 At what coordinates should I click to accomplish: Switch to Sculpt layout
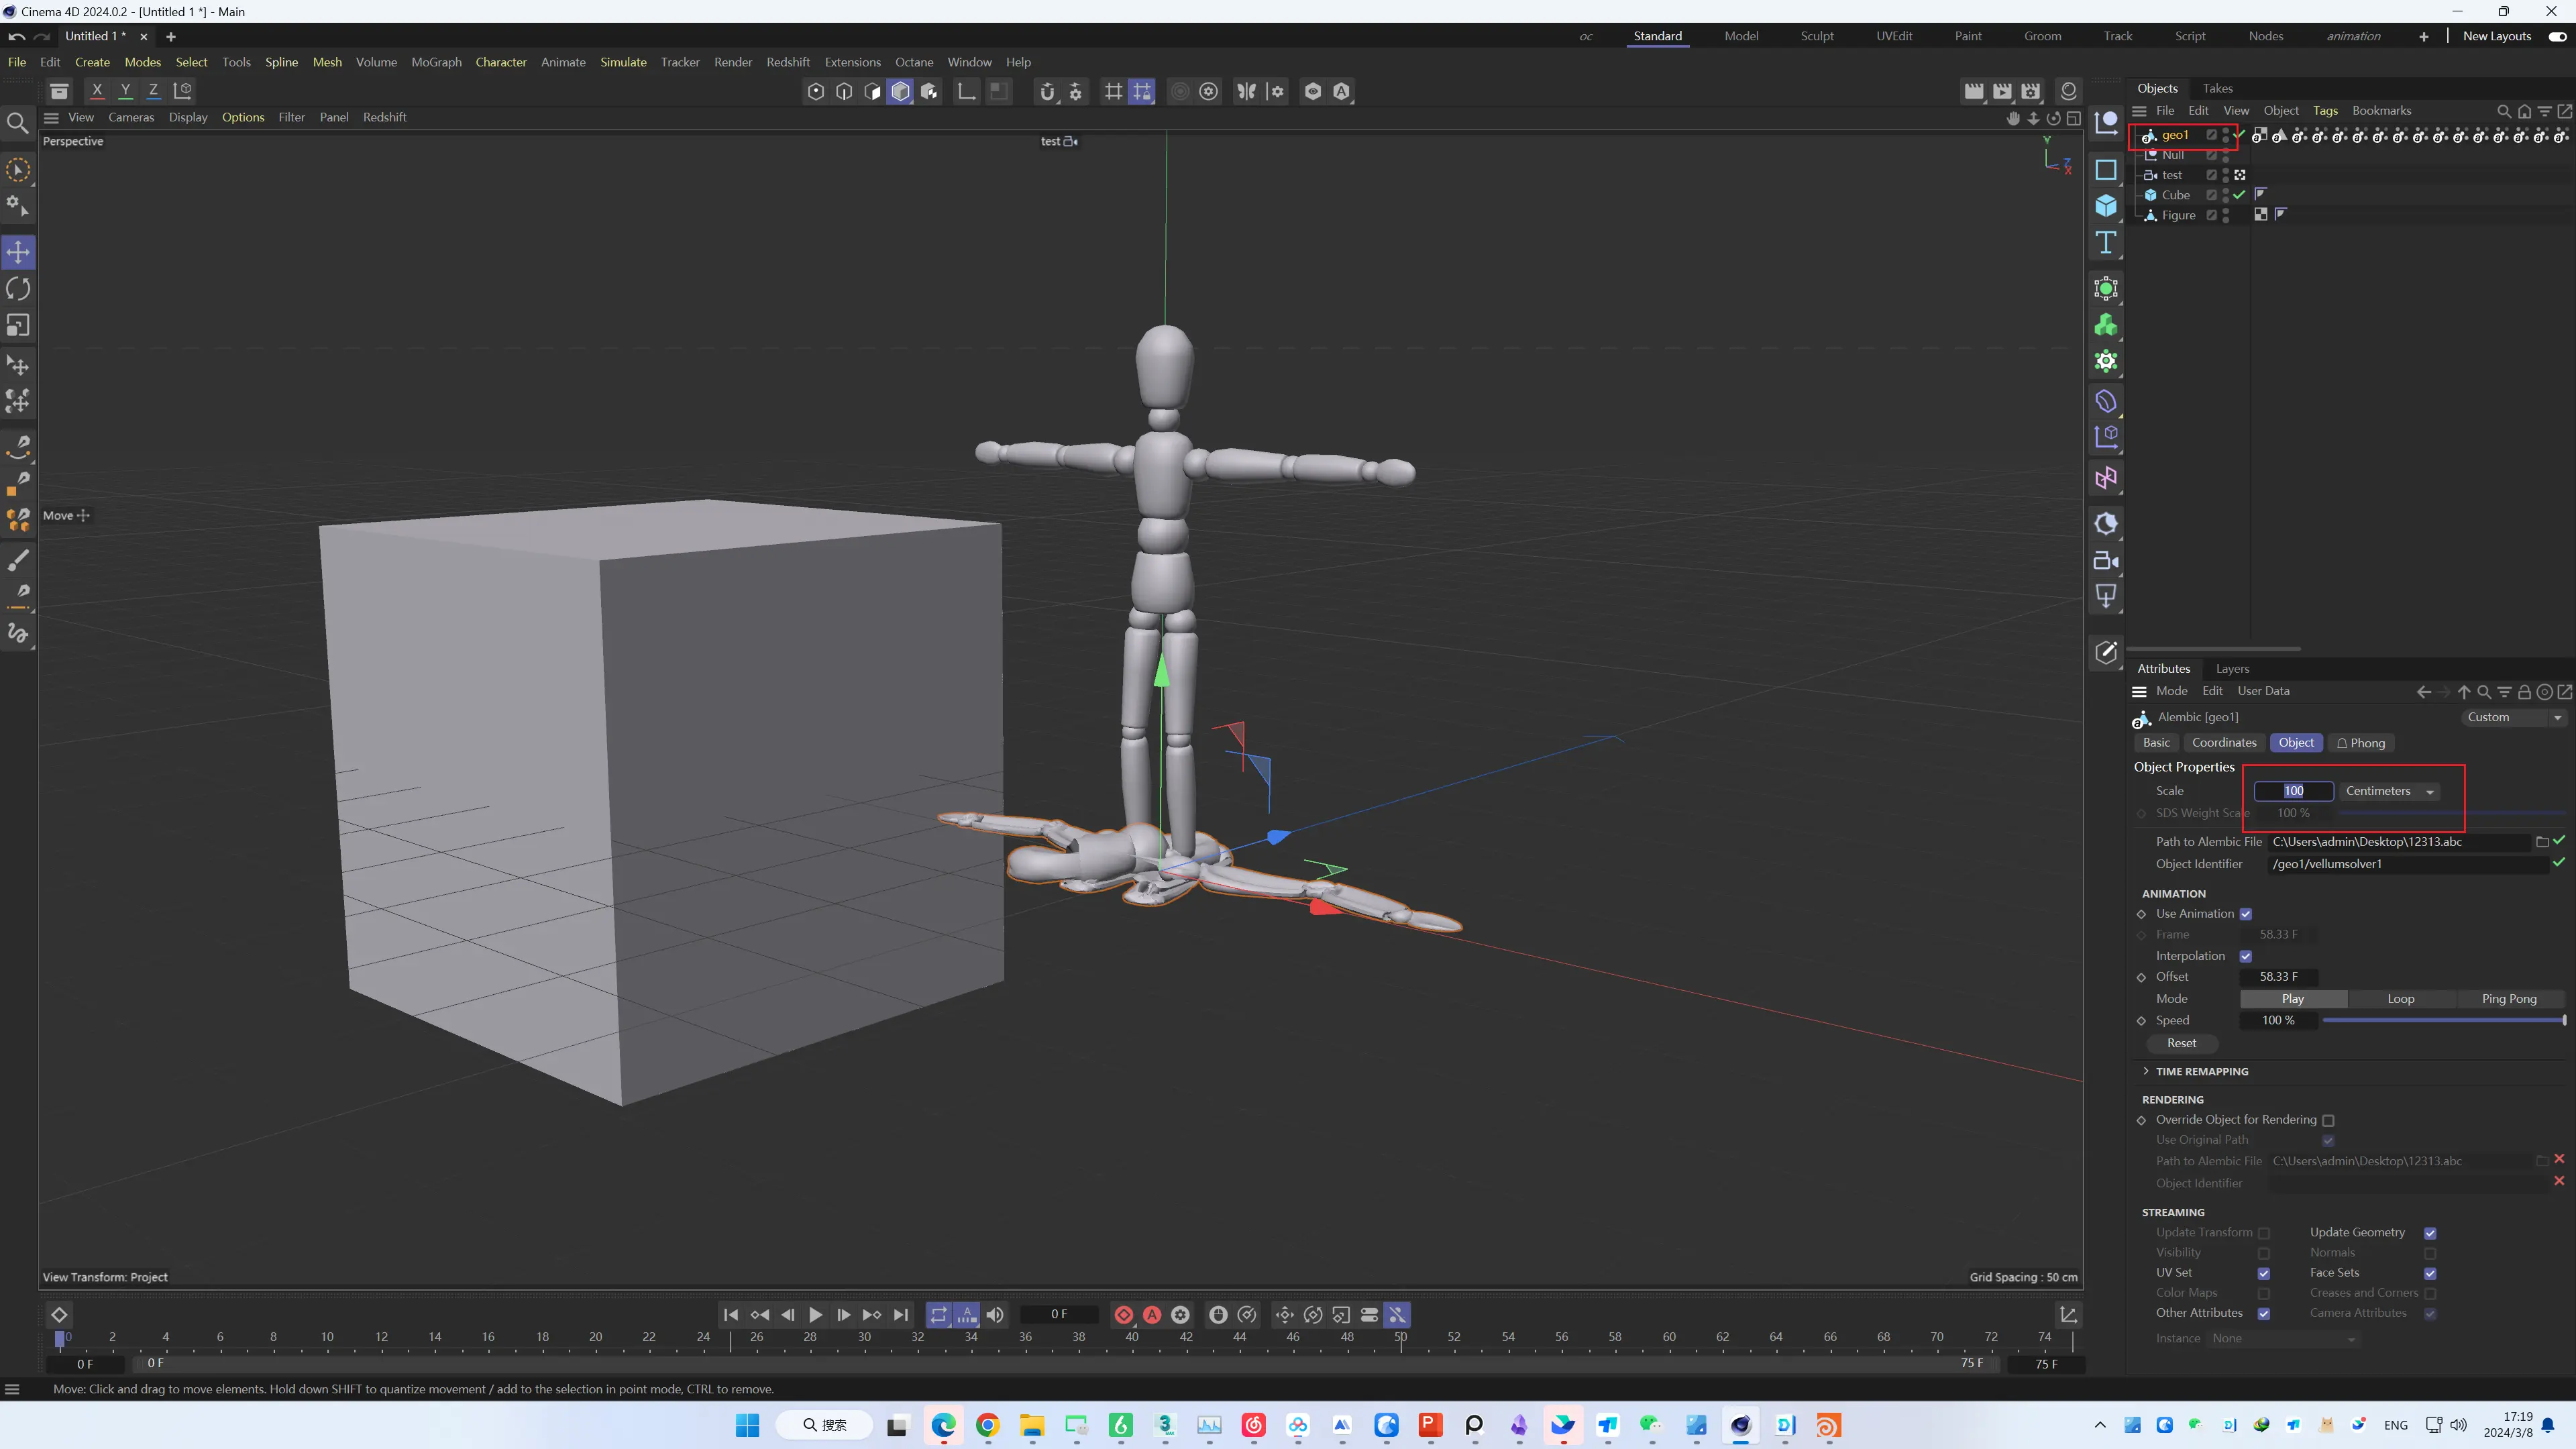click(x=1816, y=36)
